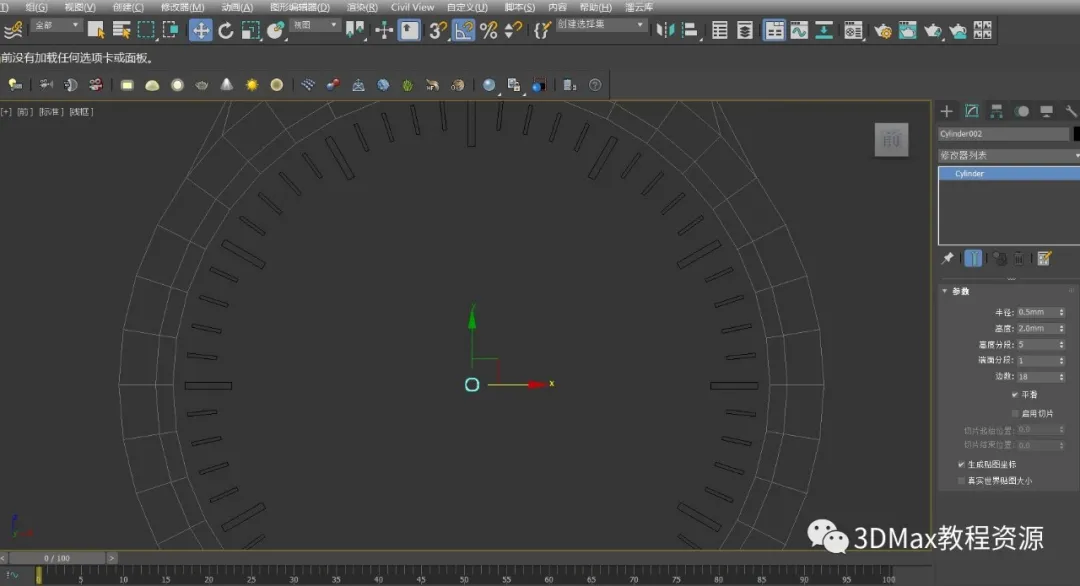
Task: Switch to the Motion command panel tab
Action: pyautogui.click(x=1022, y=111)
